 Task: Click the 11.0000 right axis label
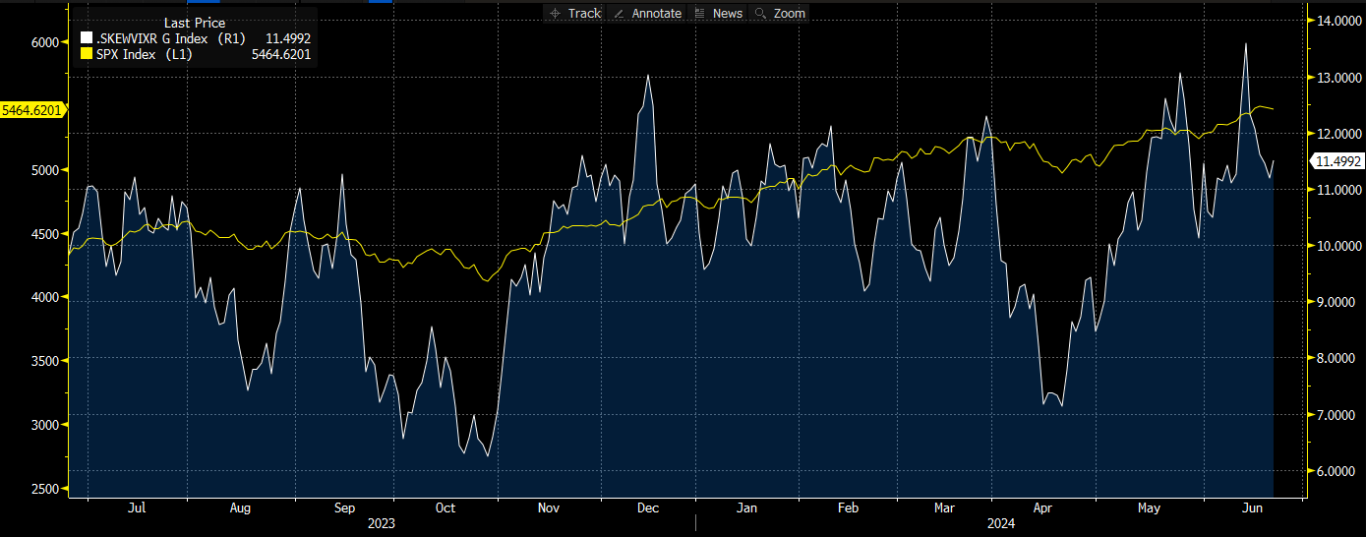click(1337, 189)
